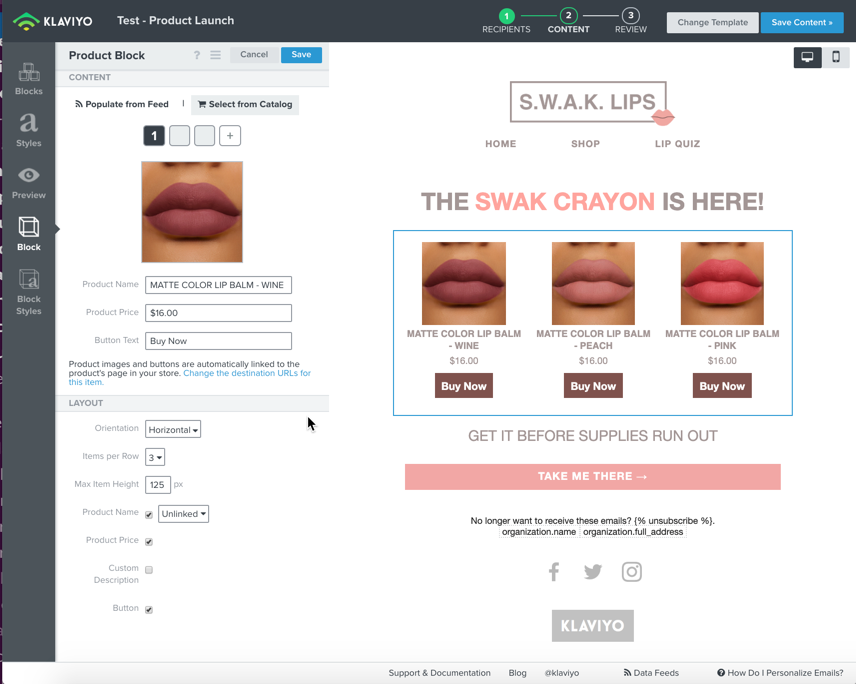Open the Items per Row dropdown
Viewport: 856px width, 684px height.
(x=155, y=457)
